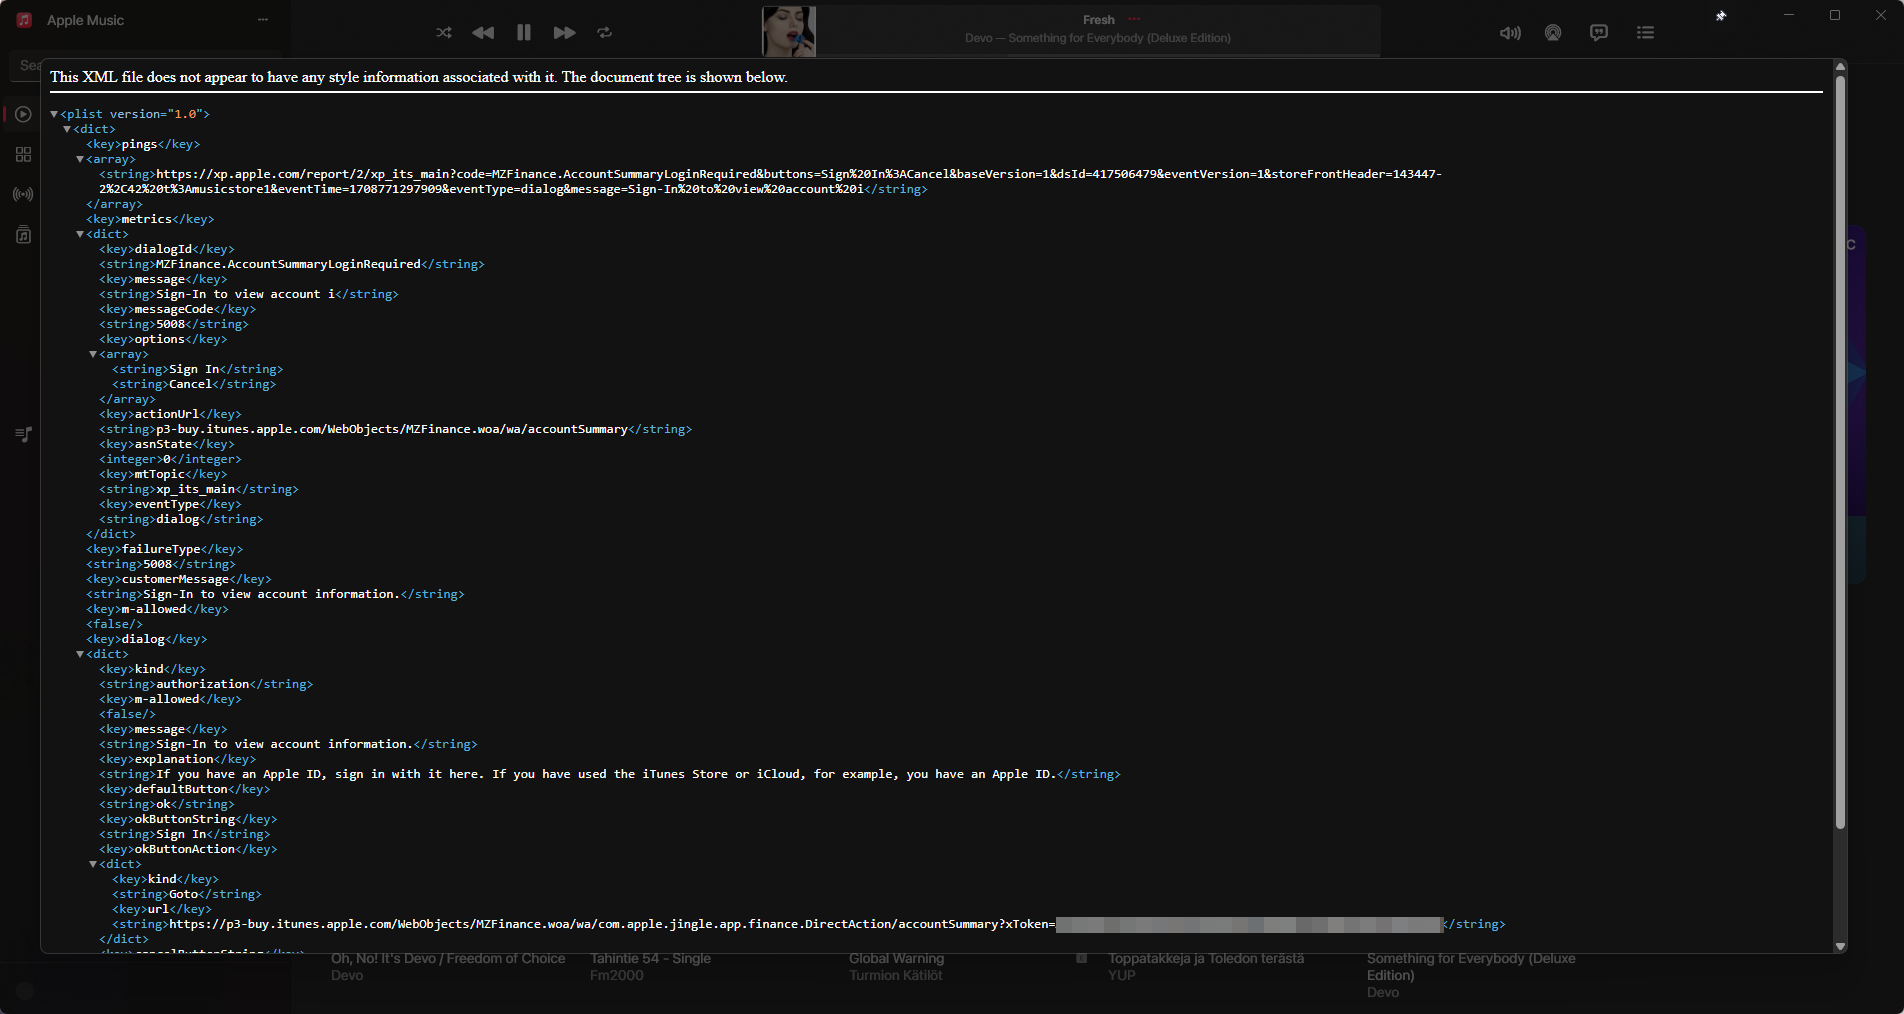Collapse the plist version root node

coord(54,115)
